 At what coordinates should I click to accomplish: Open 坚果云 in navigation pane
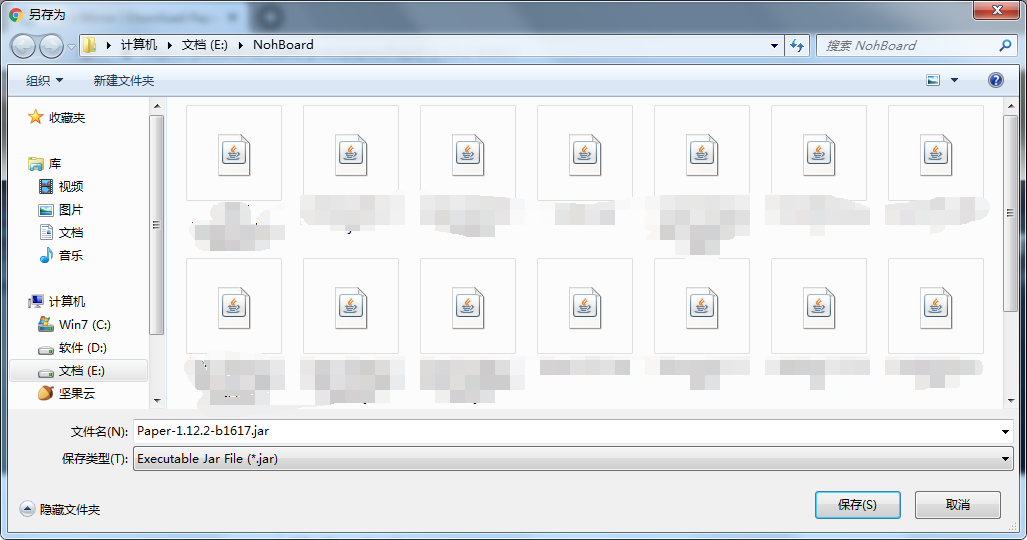click(67, 393)
